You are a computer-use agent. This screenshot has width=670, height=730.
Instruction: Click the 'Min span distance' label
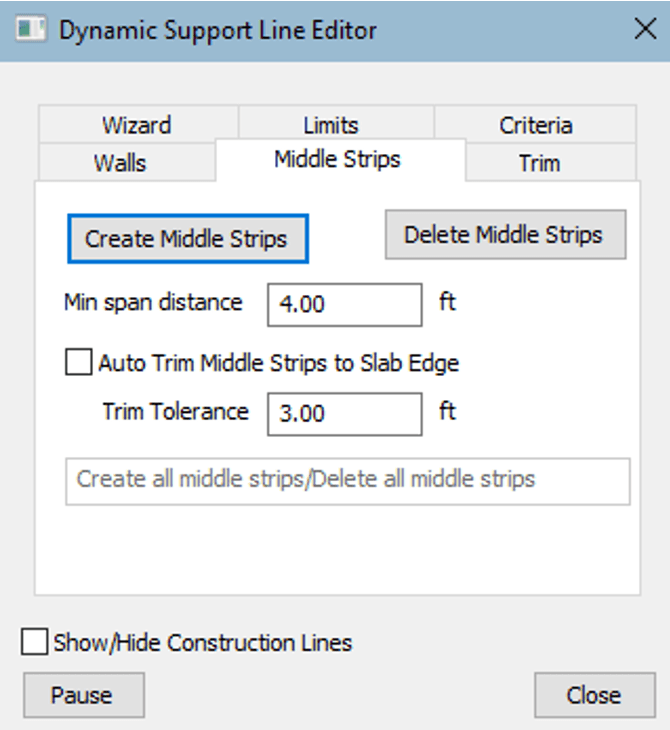pyautogui.click(x=153, y=302)
